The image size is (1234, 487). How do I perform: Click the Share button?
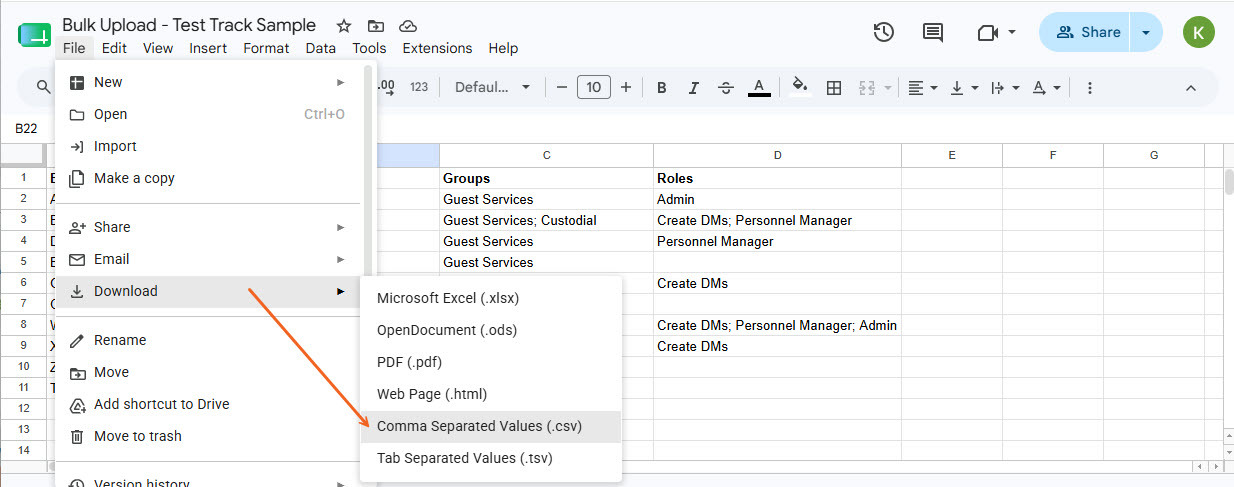point(1086,32)
